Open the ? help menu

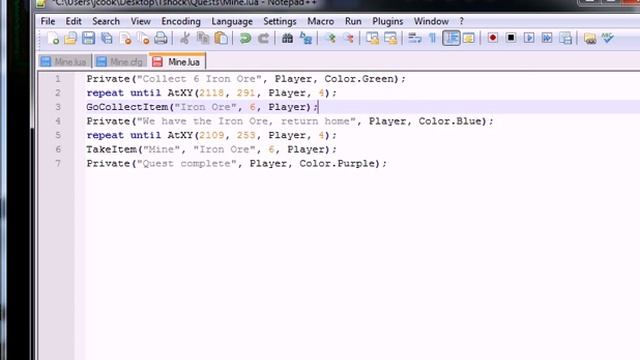[461, 21]
